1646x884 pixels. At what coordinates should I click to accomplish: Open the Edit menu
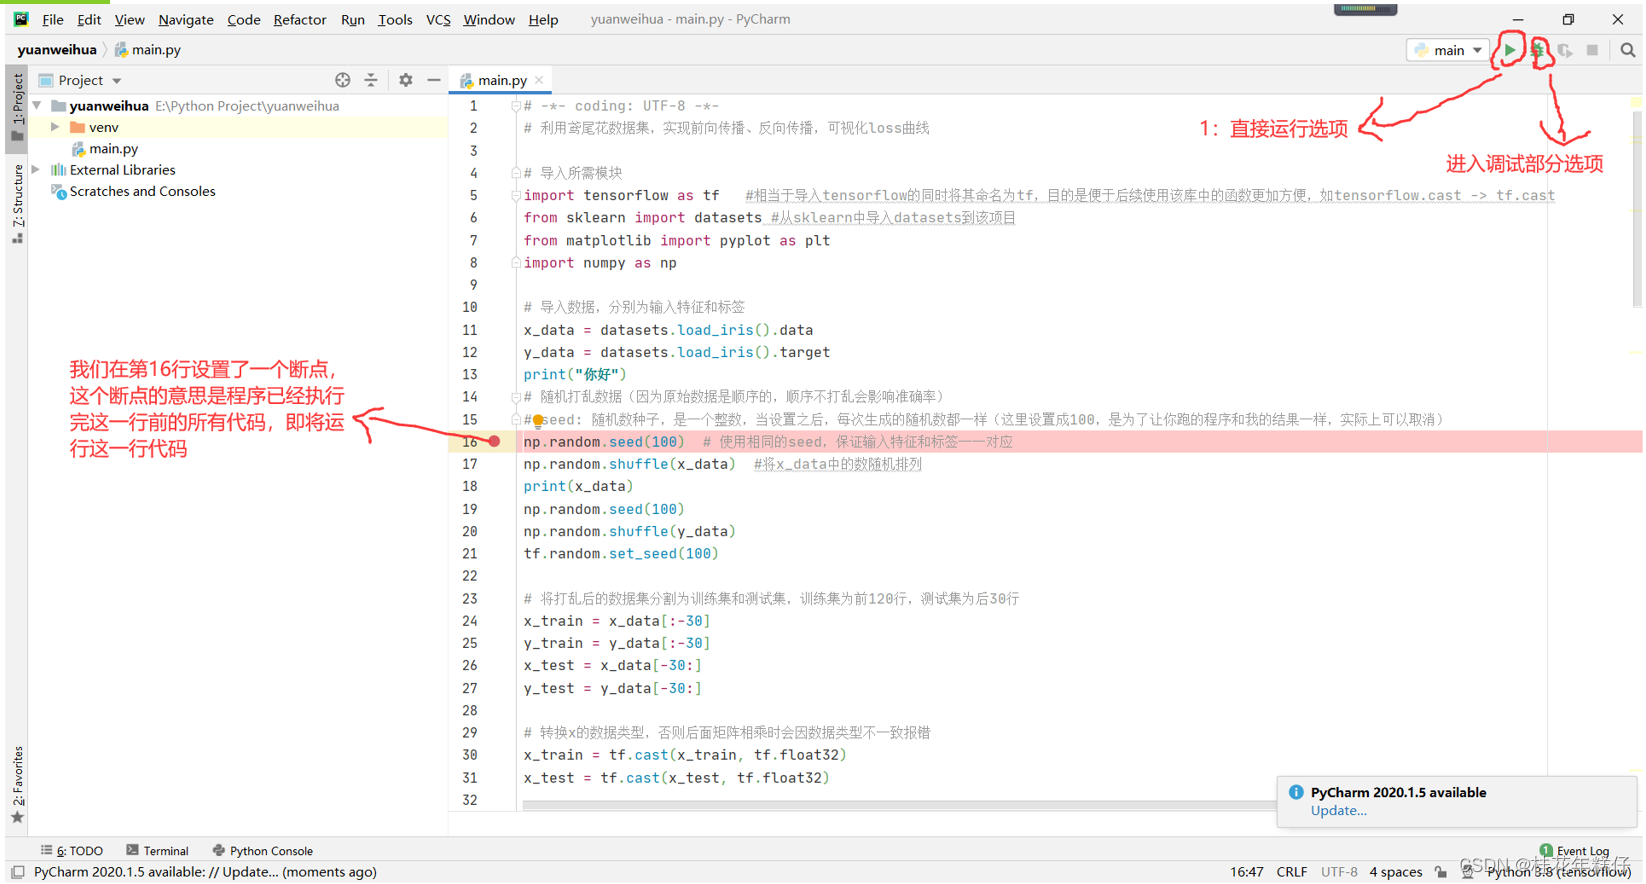pos(89,20)
